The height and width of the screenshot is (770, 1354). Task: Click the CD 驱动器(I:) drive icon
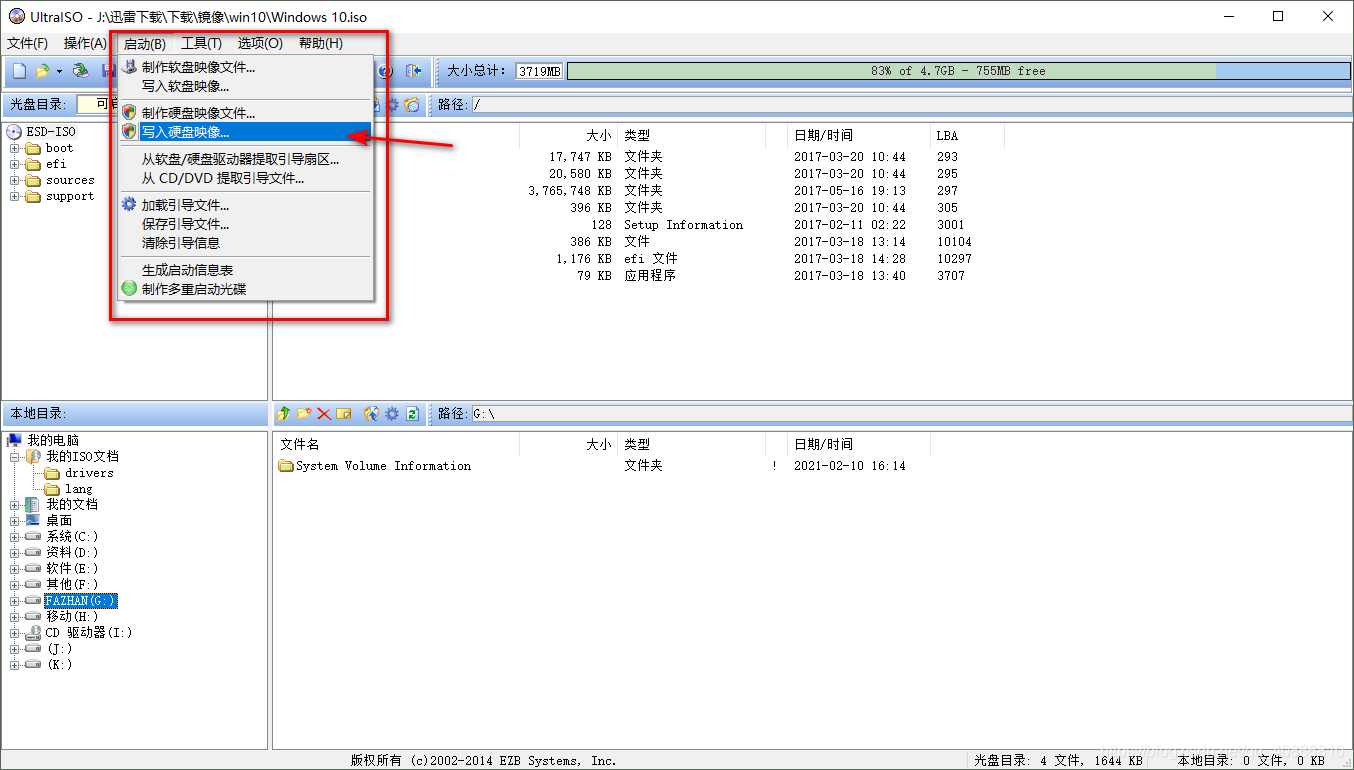pos(33,633)
